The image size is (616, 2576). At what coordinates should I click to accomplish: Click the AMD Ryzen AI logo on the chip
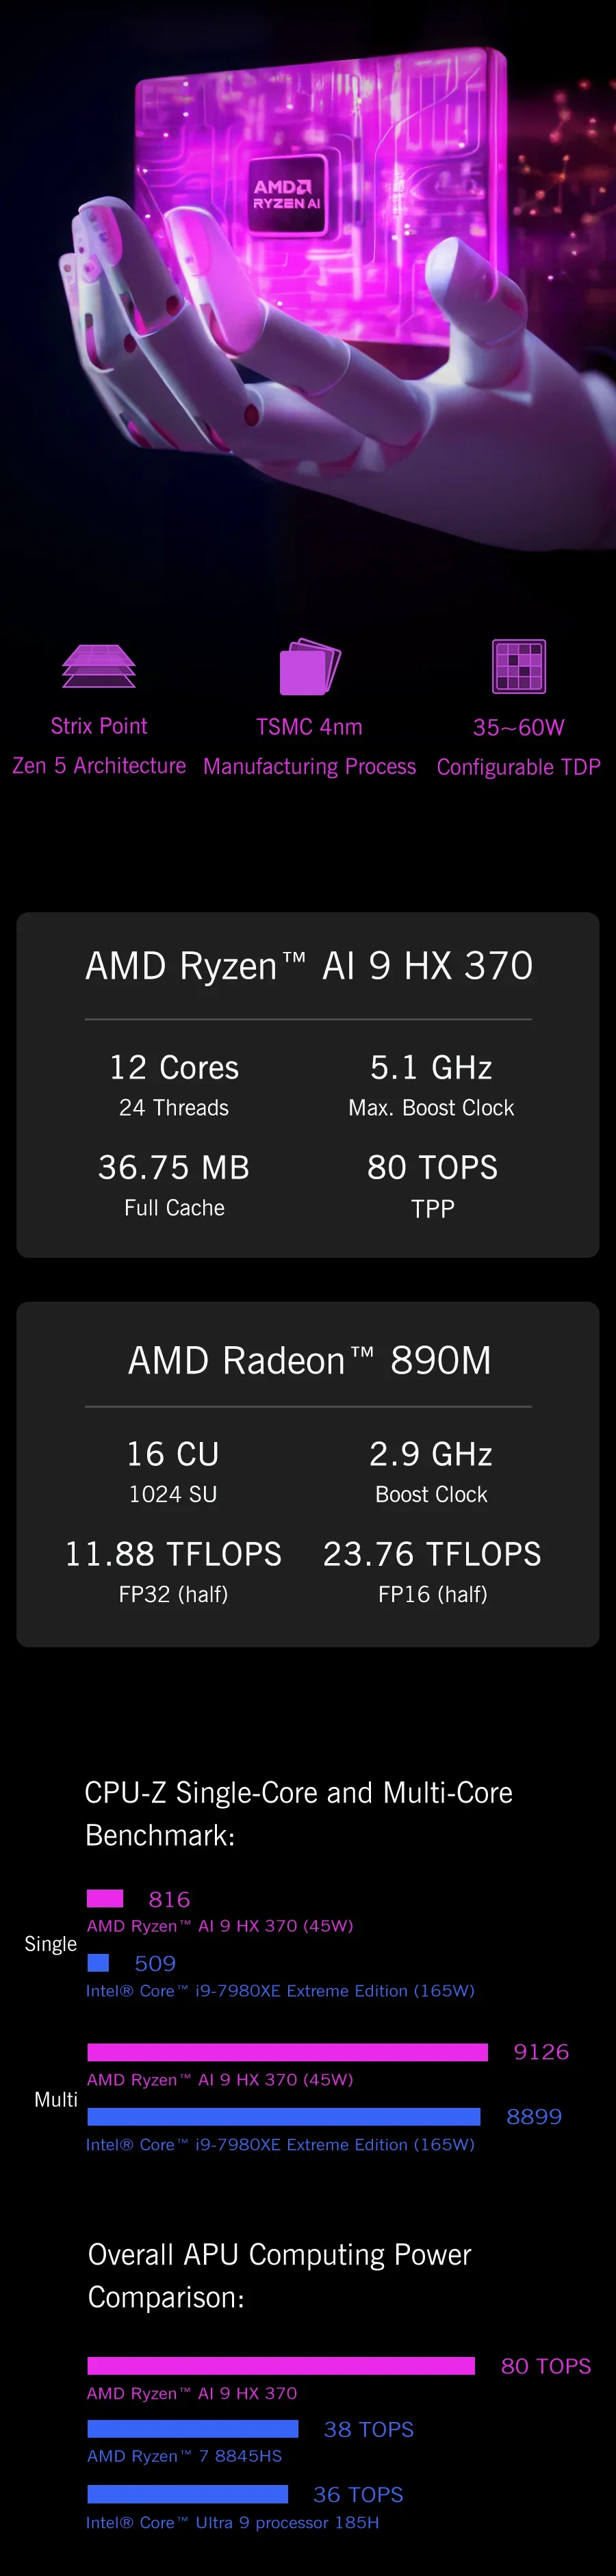(287, 194)
